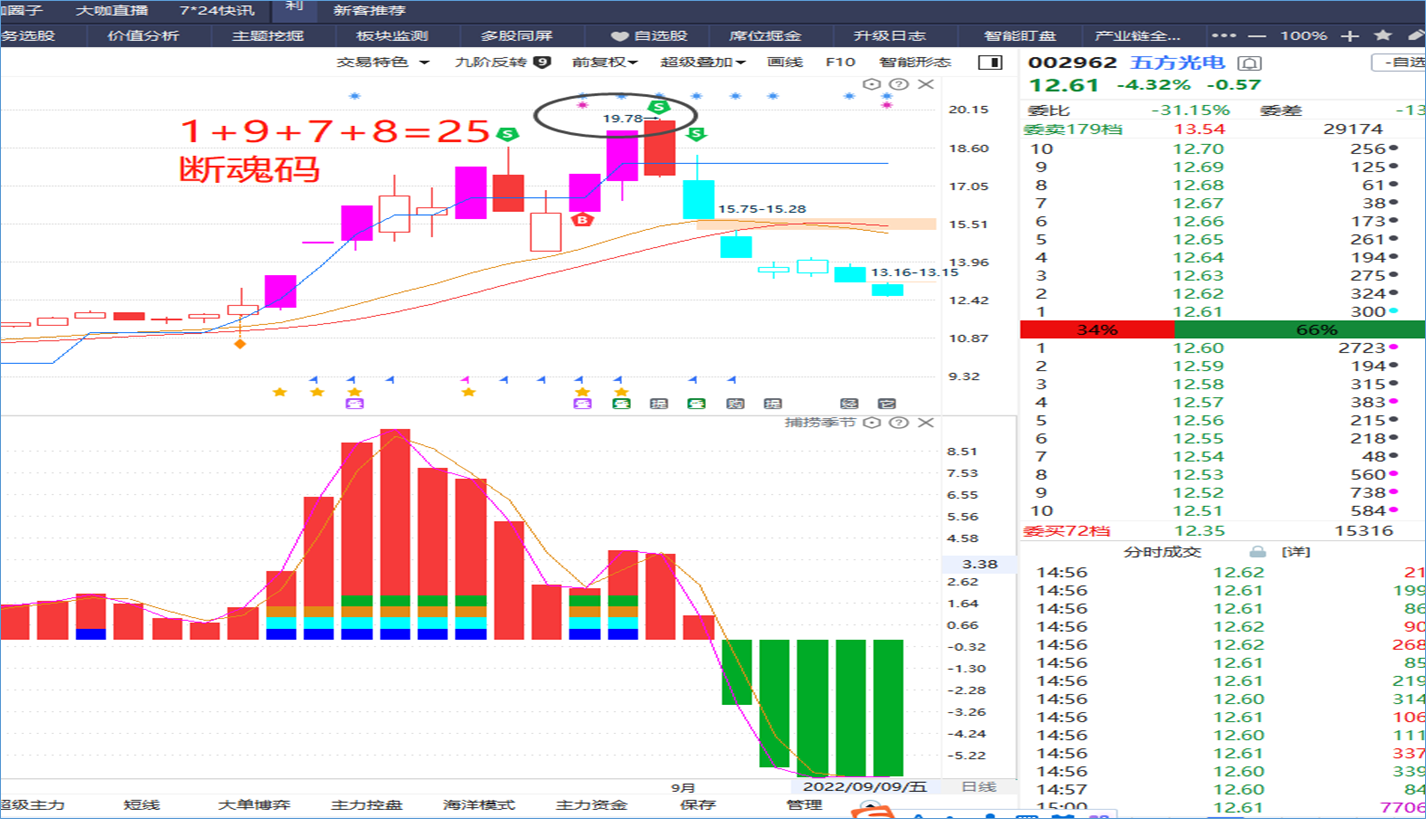Open the three-dots more menu in toolbar

(1225, 36)
